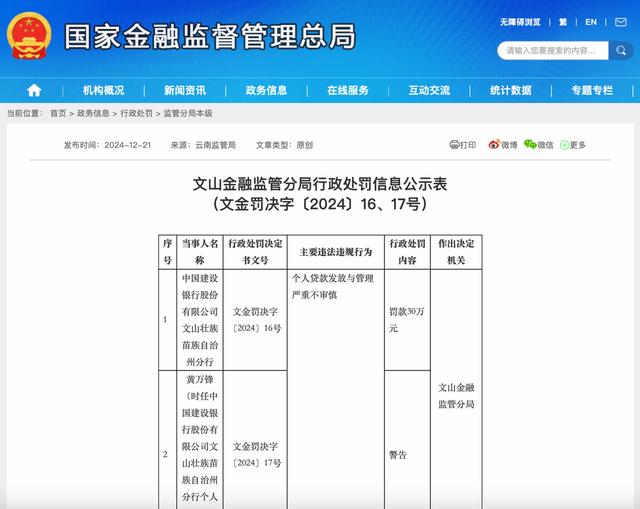640x509 pixels.
Task: Switch language to EN
Action: tap(591, 22)
